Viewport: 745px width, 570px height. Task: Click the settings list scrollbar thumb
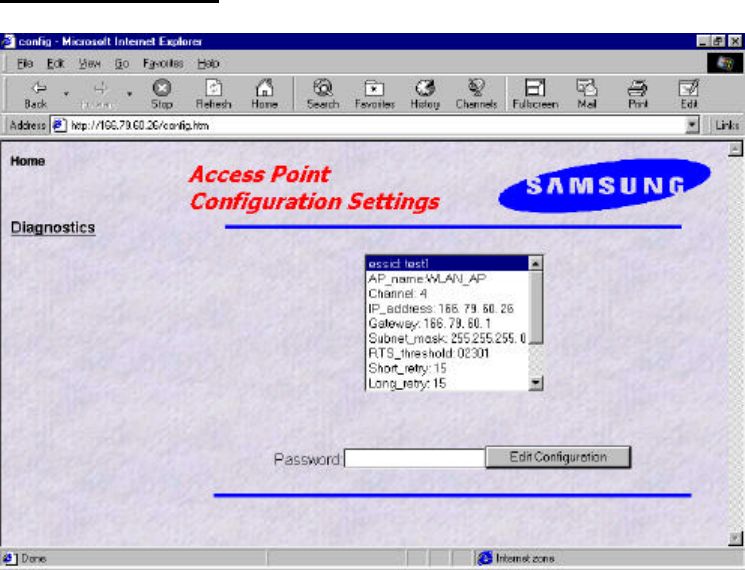click(x=535, y=307)
